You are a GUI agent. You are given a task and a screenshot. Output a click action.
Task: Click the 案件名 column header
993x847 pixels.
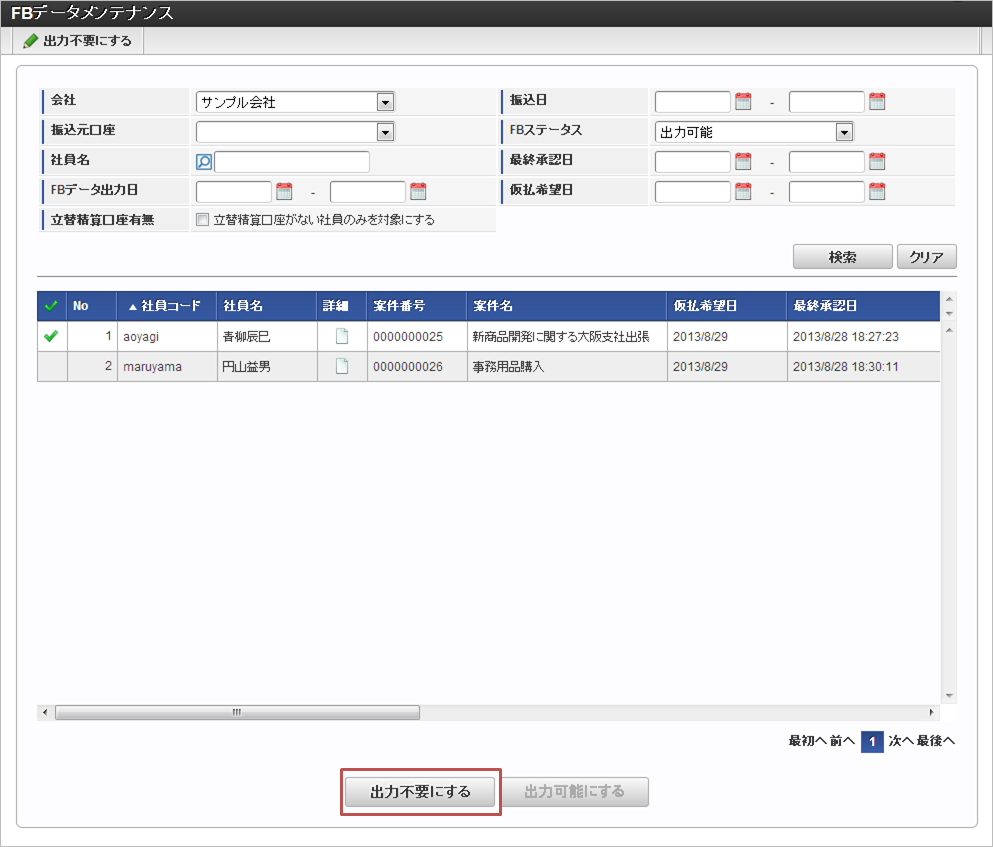click(567, 306)
